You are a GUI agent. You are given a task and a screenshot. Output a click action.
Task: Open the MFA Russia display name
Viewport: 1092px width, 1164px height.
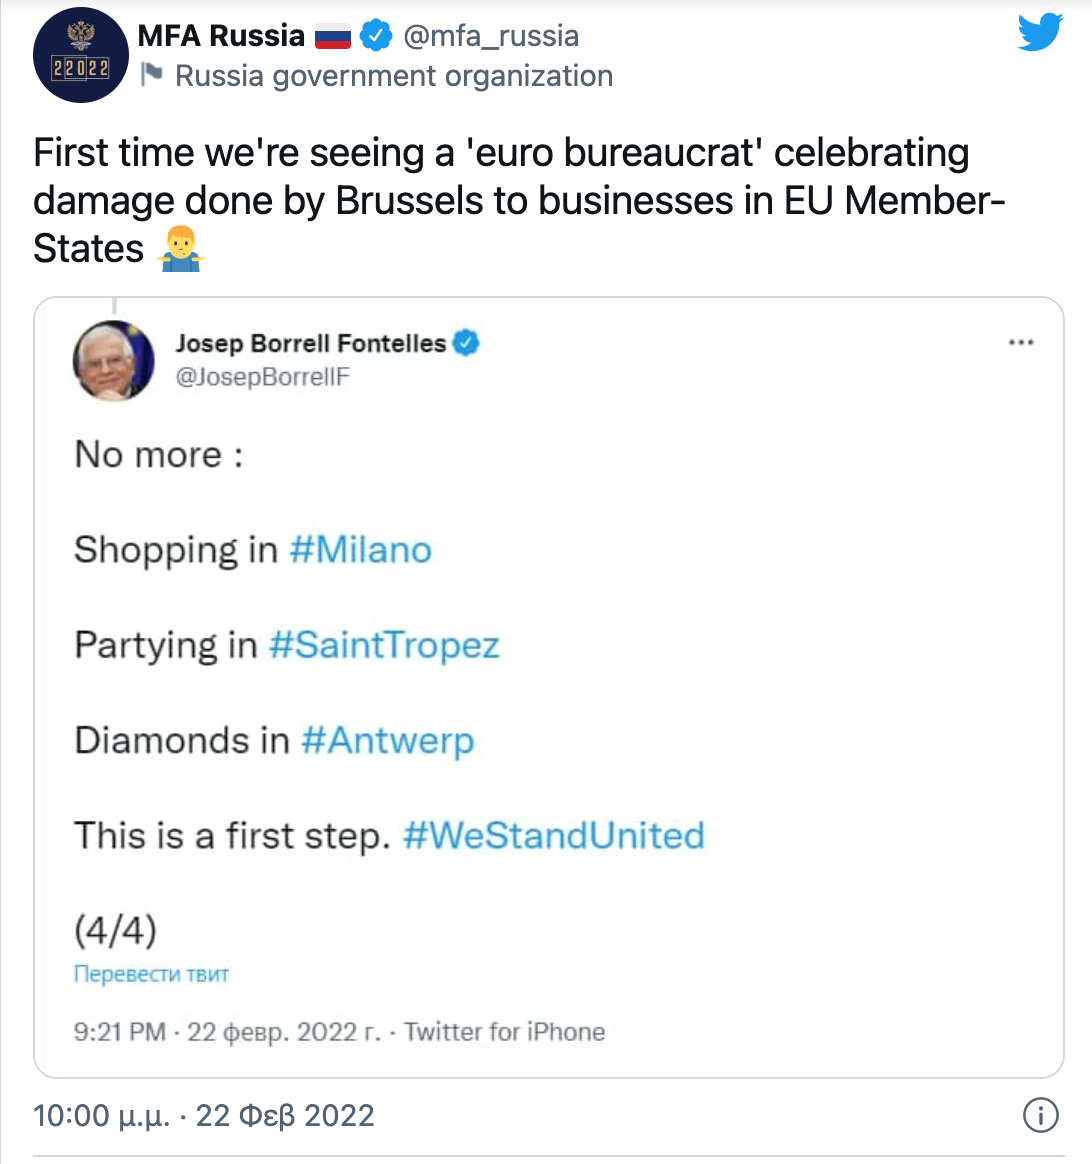point(221,36)
